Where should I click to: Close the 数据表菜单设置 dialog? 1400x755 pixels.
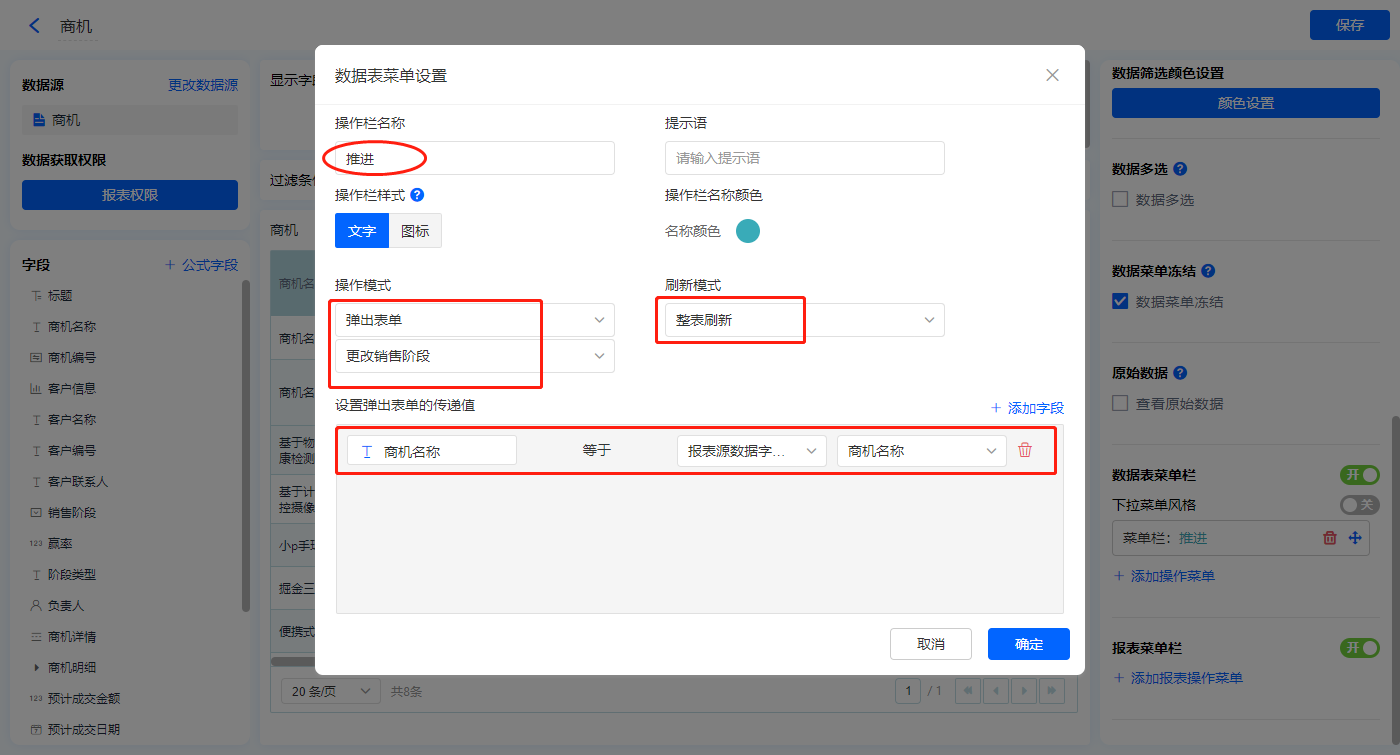click(1052, 75)
